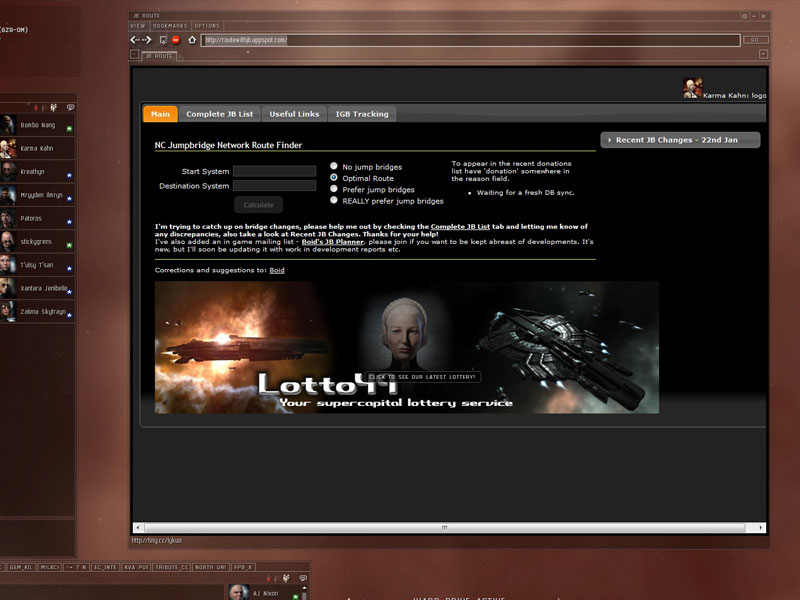The image size is (800, 600).
Task: Click the blue star beside Kreathyn
Action: pos(69,176)
